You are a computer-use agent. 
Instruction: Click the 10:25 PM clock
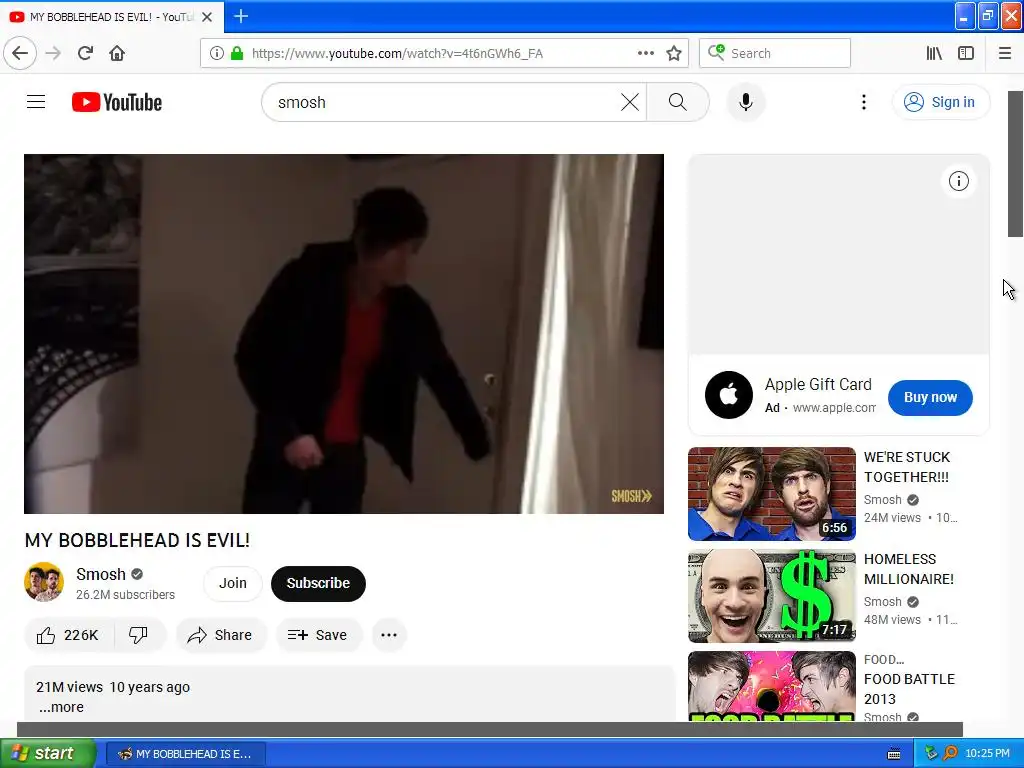pyautogui.click(x=987, y=754)
